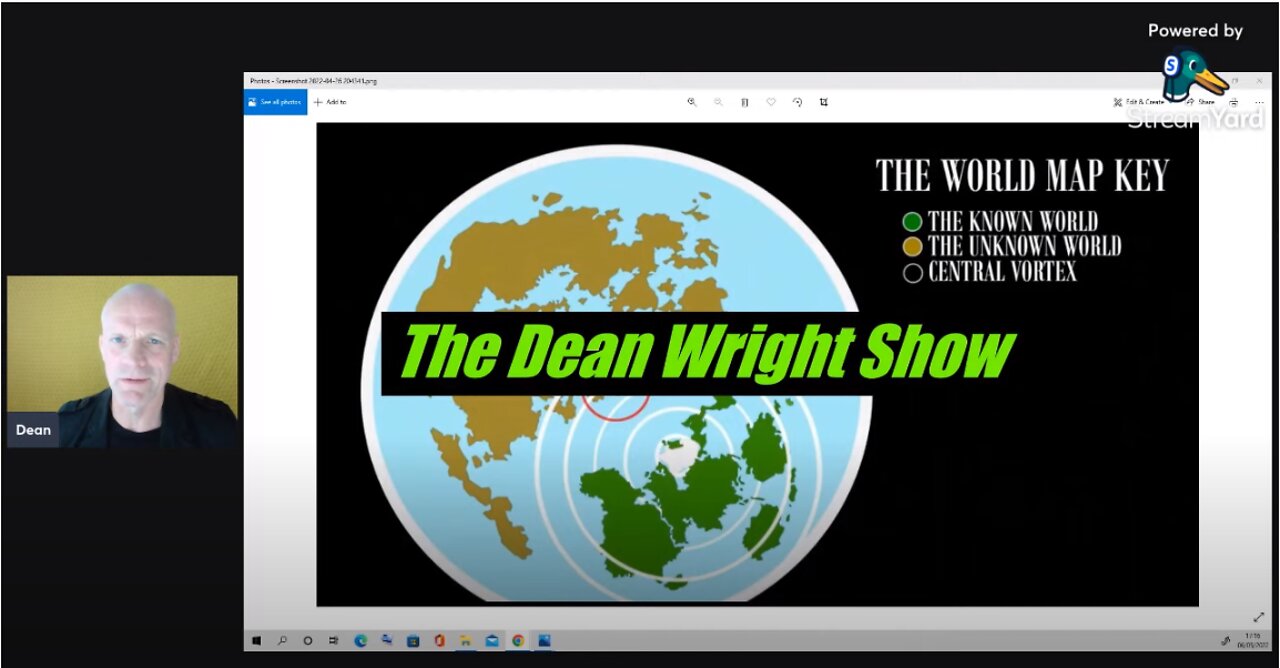
Task: Select the Crop tool
Action: click(x=824, y=102)
